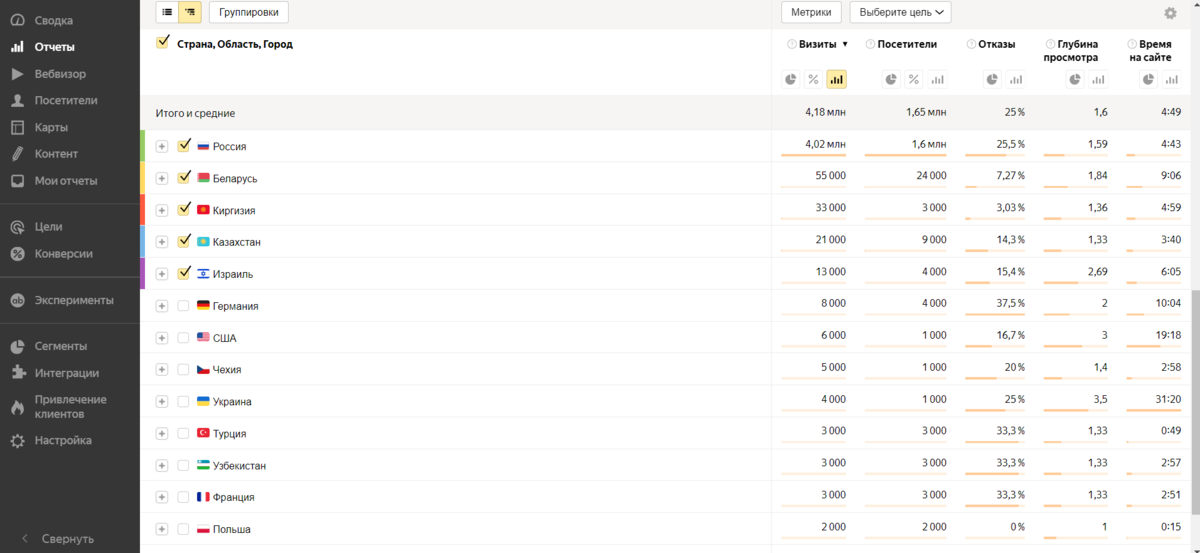Click the Цели target icon
This screenshot has height=553, width=1200.
[17, 227]
